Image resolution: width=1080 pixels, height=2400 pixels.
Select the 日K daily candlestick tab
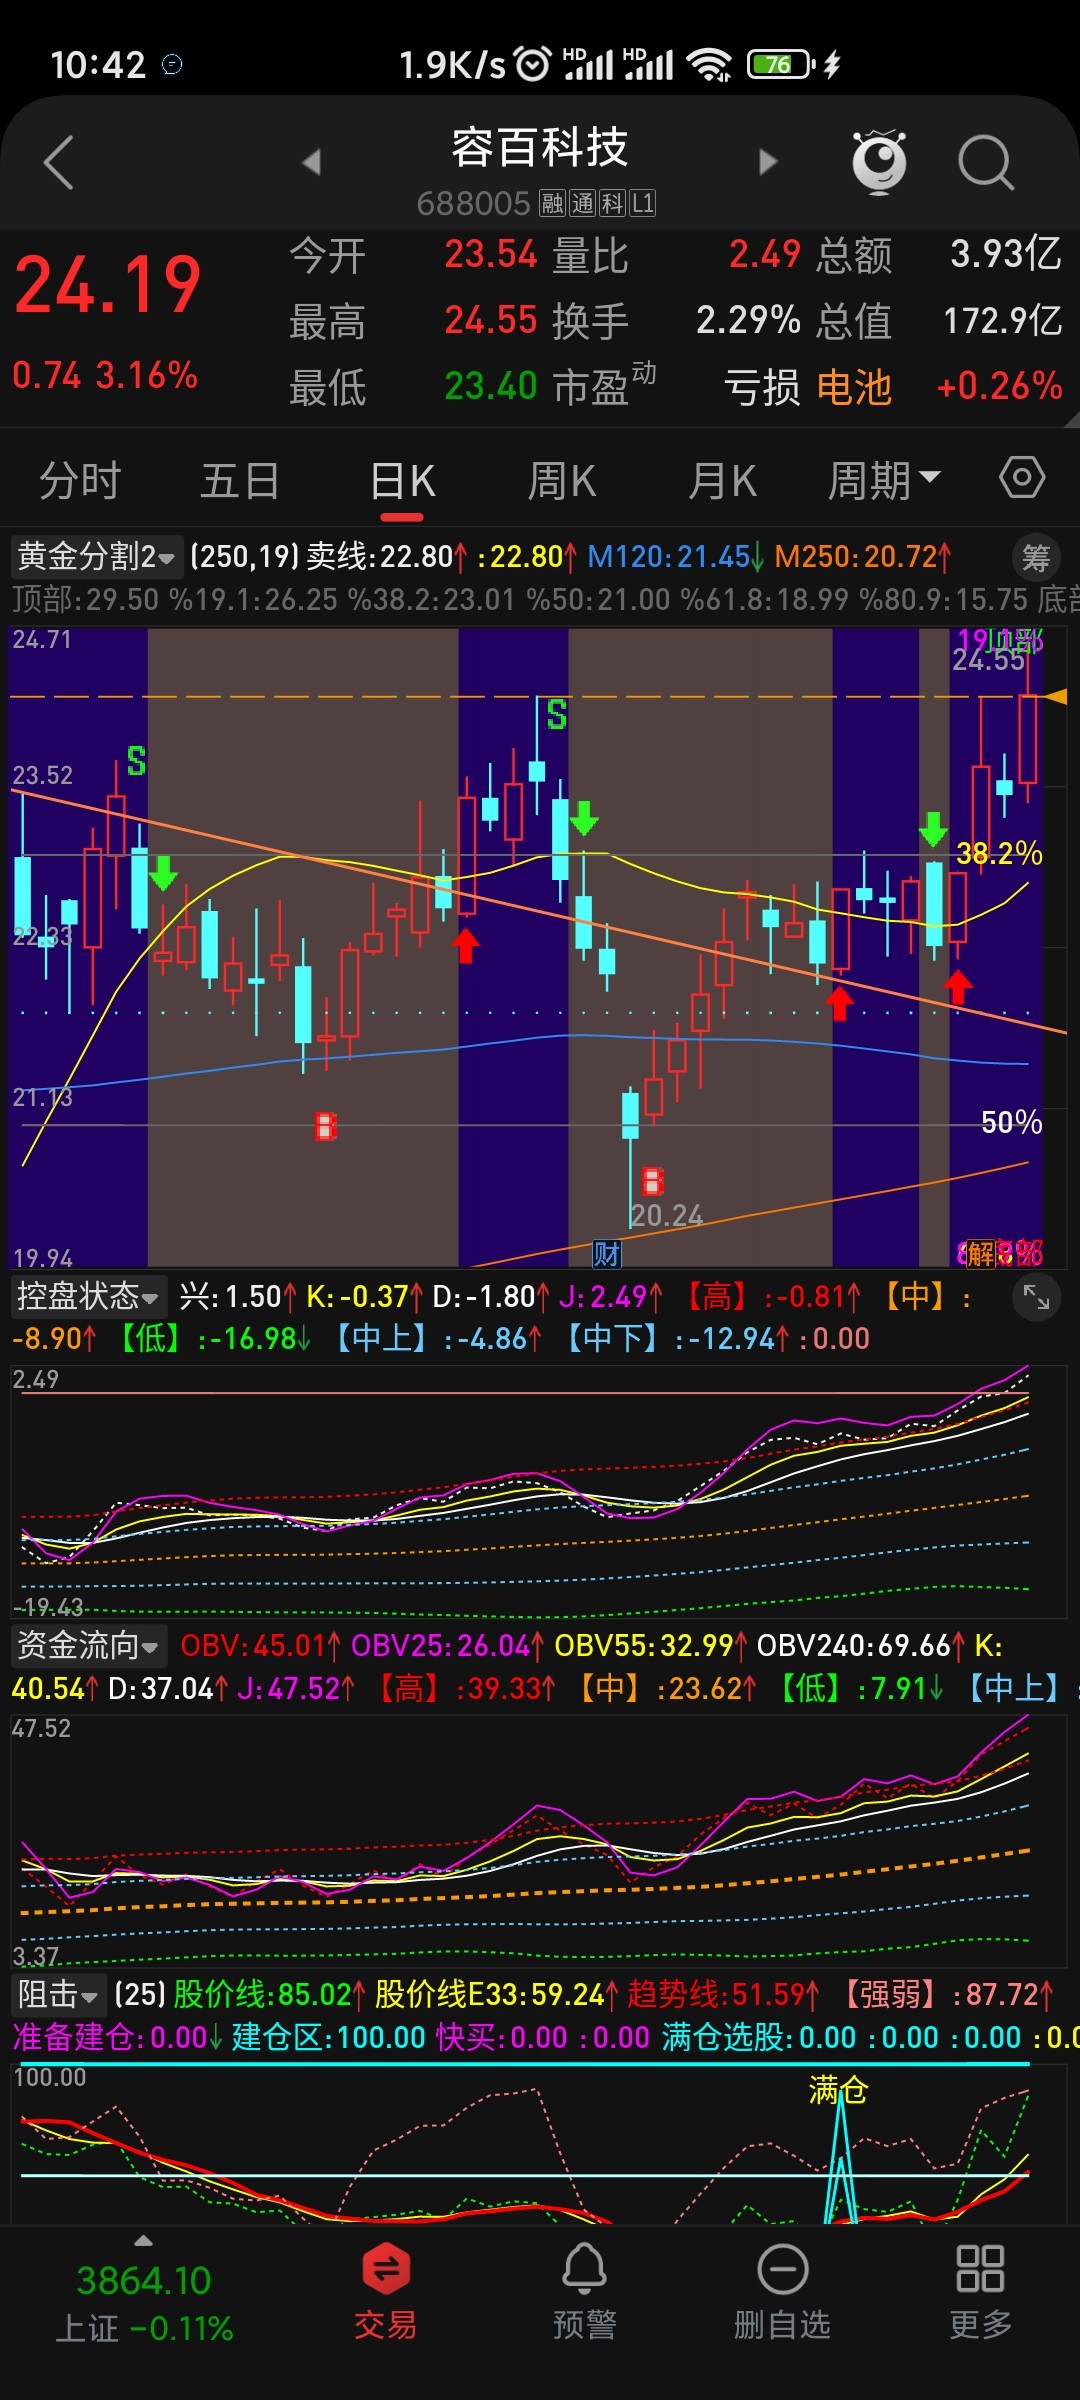tap(402, 481)
